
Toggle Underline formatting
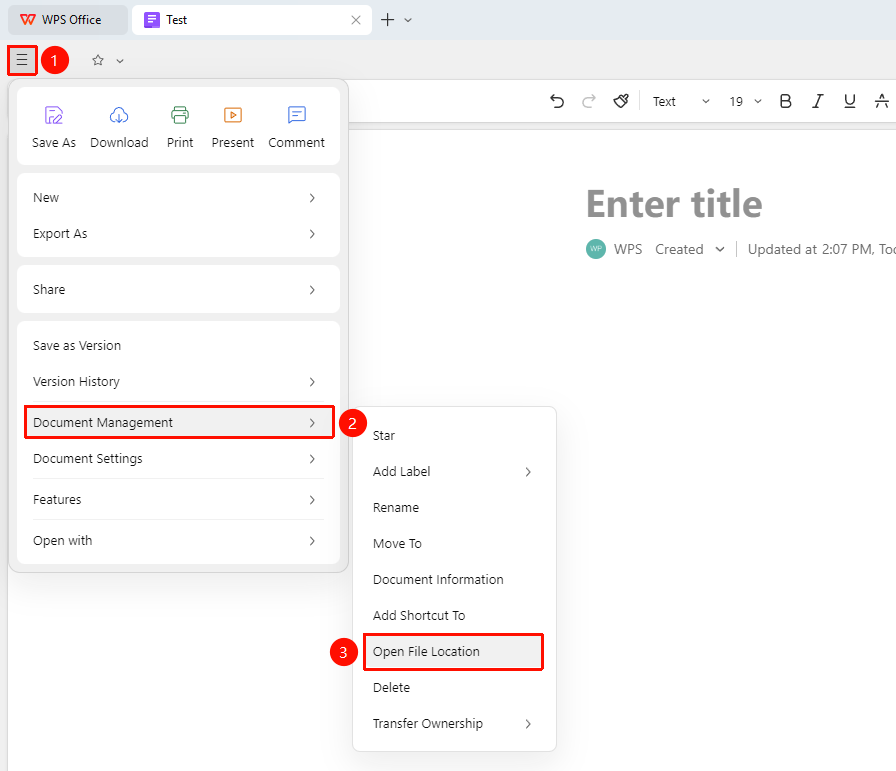[850, 101]
